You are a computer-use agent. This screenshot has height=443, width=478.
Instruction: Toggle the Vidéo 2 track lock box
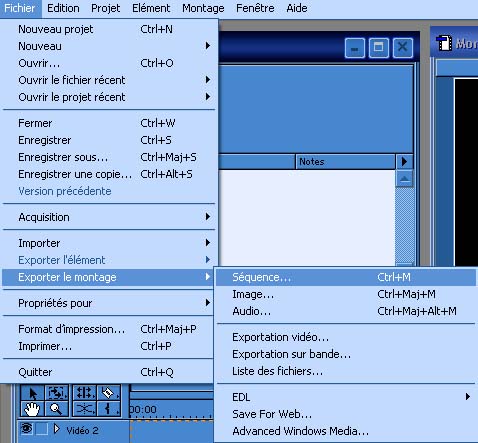(42, 429)
